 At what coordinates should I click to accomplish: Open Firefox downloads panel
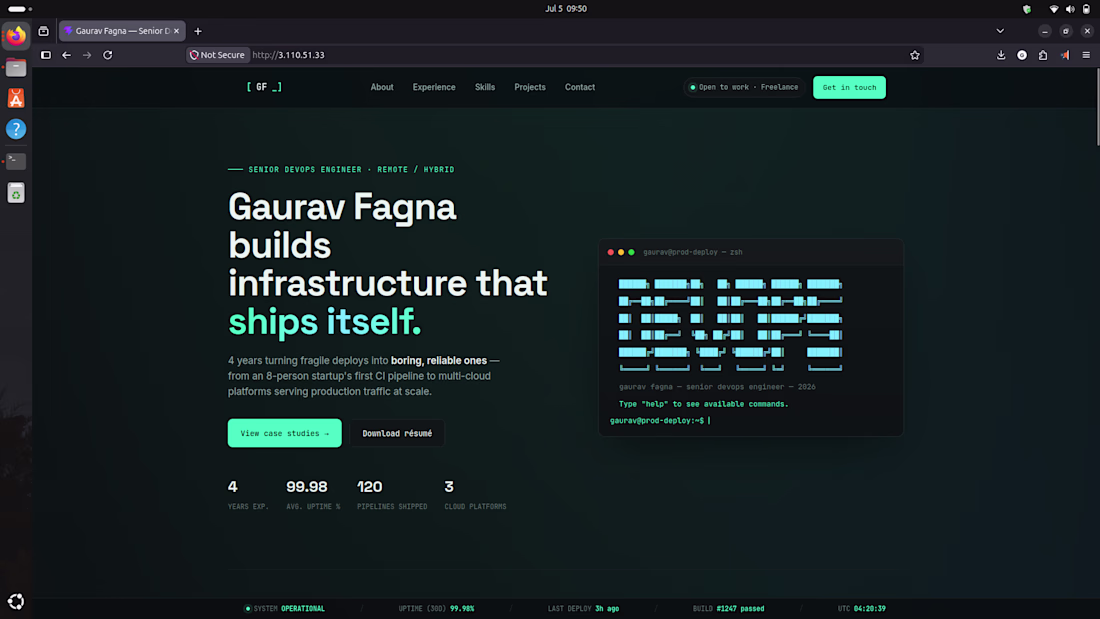[1001, 55]
